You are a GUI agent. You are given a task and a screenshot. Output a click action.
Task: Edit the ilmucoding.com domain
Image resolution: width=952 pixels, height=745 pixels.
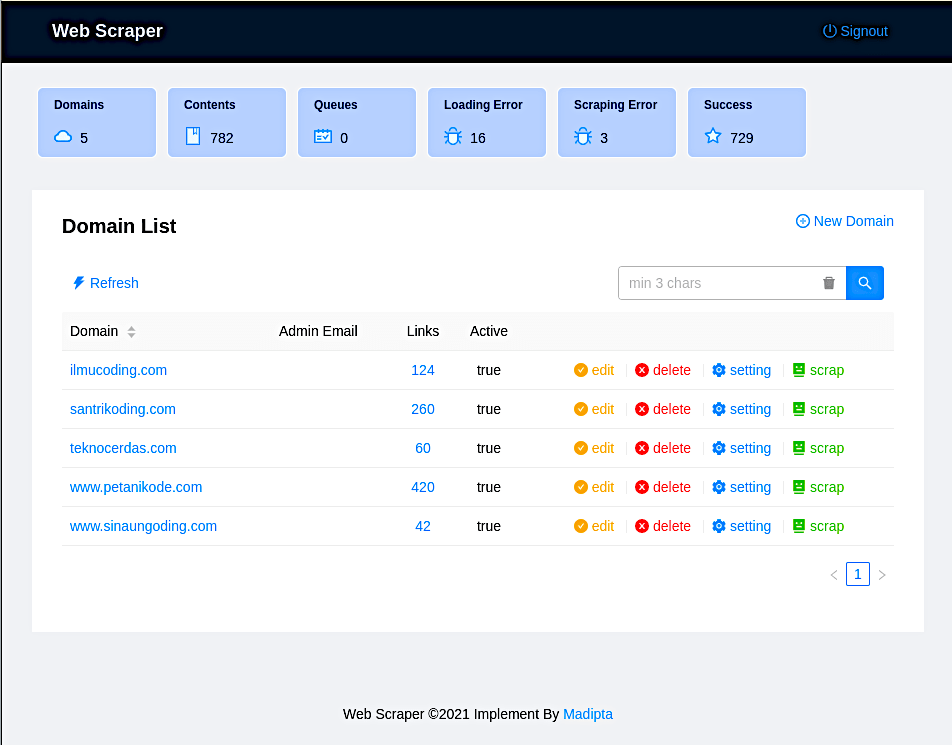coord(594,370)
